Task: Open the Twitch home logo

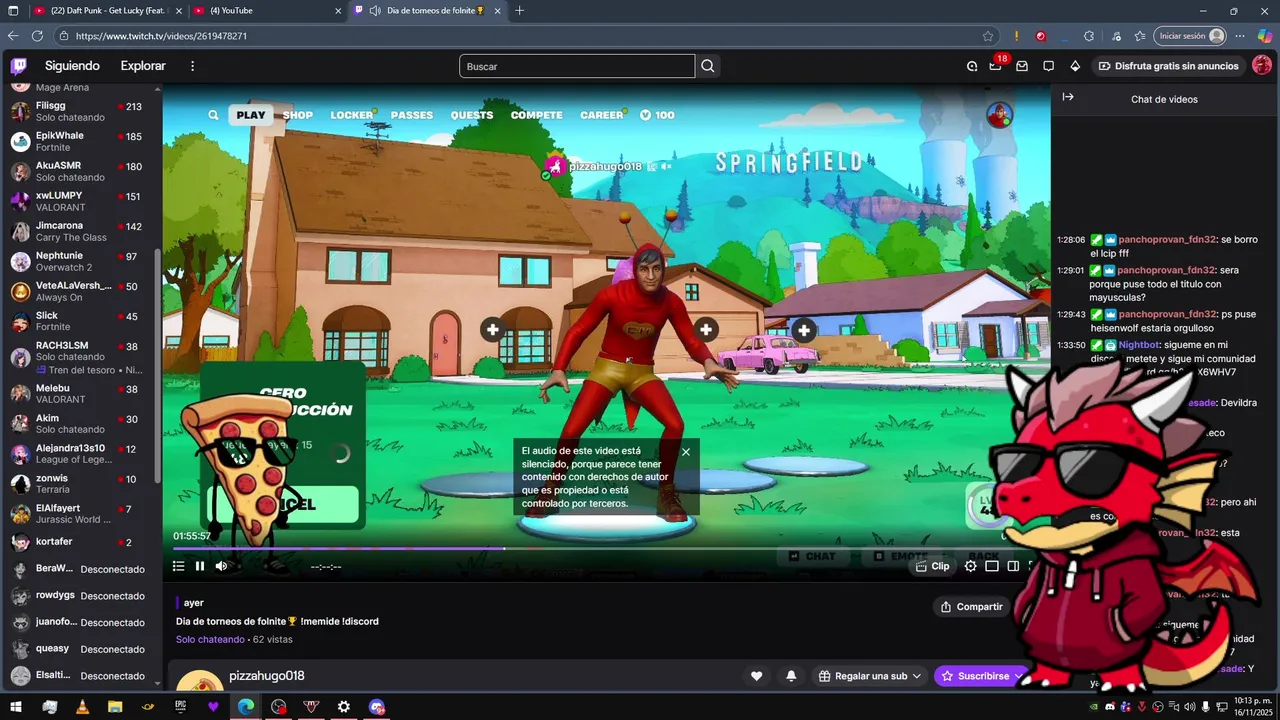Action: click(x=19, y=66)
